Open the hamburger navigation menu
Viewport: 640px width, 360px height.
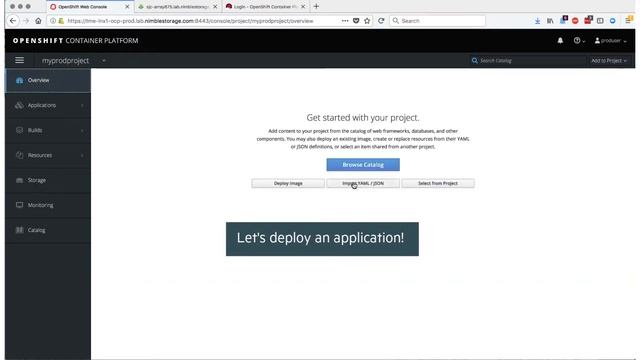[19, 60]
